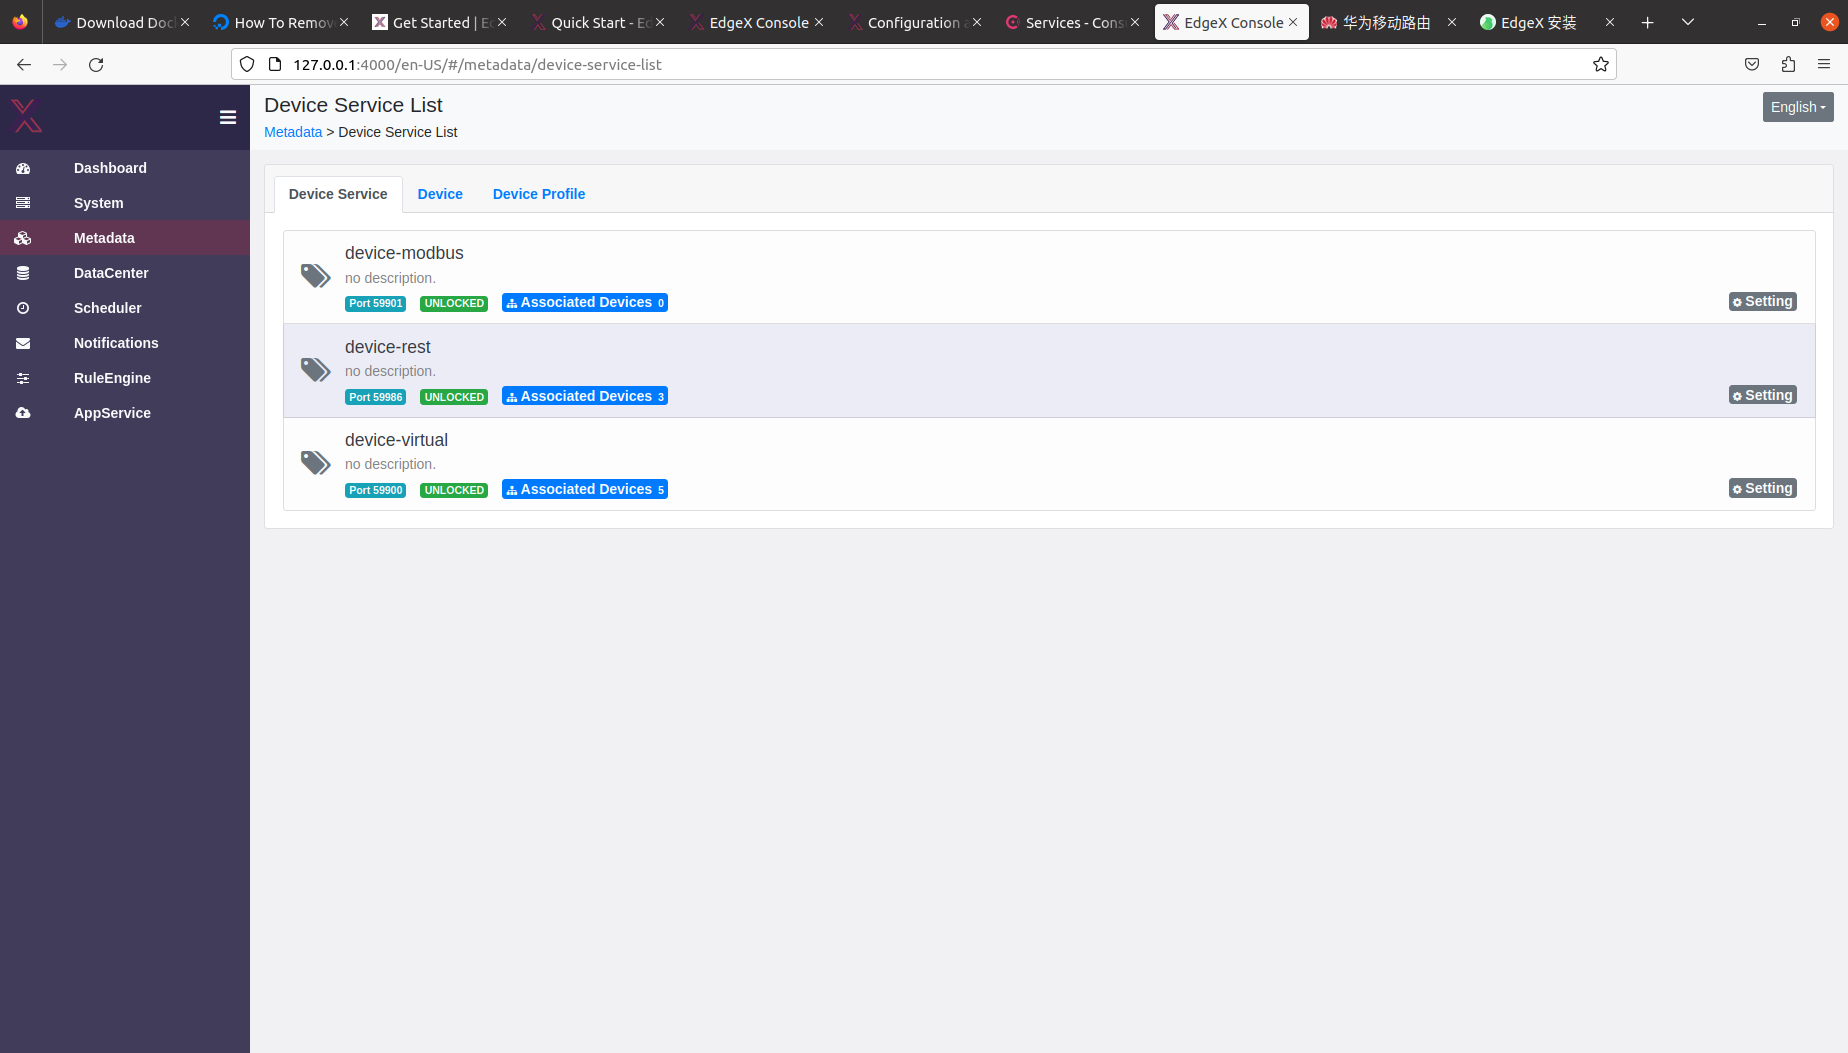
Task: Switch to the Device Profile tab
Action: (538, 194)
